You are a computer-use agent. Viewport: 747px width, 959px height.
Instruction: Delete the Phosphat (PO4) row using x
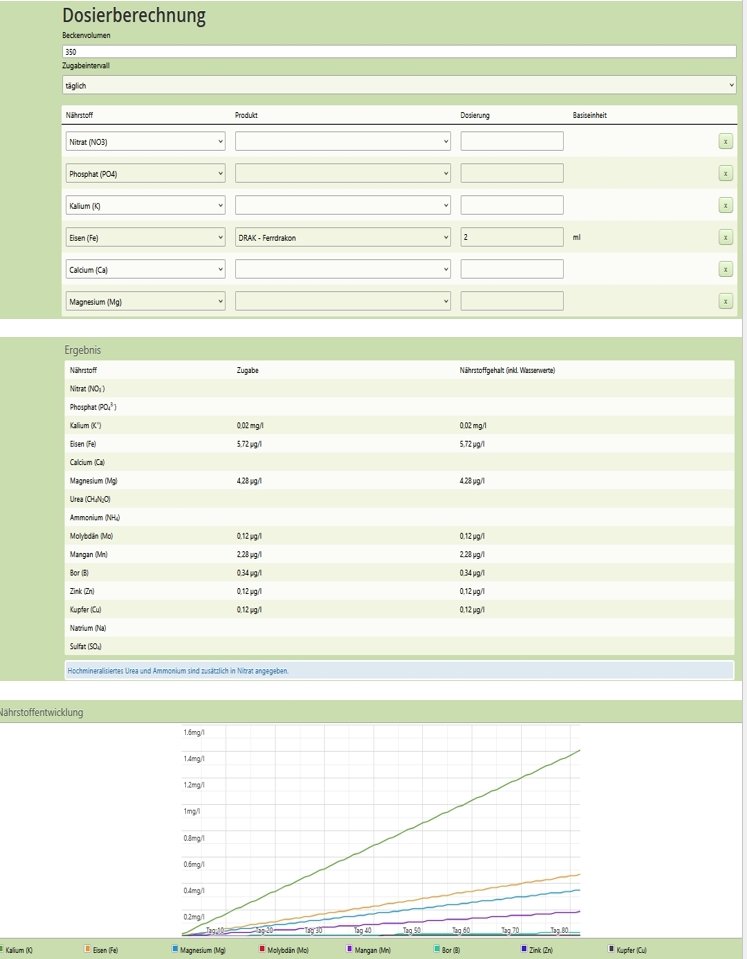coord(725,173)
